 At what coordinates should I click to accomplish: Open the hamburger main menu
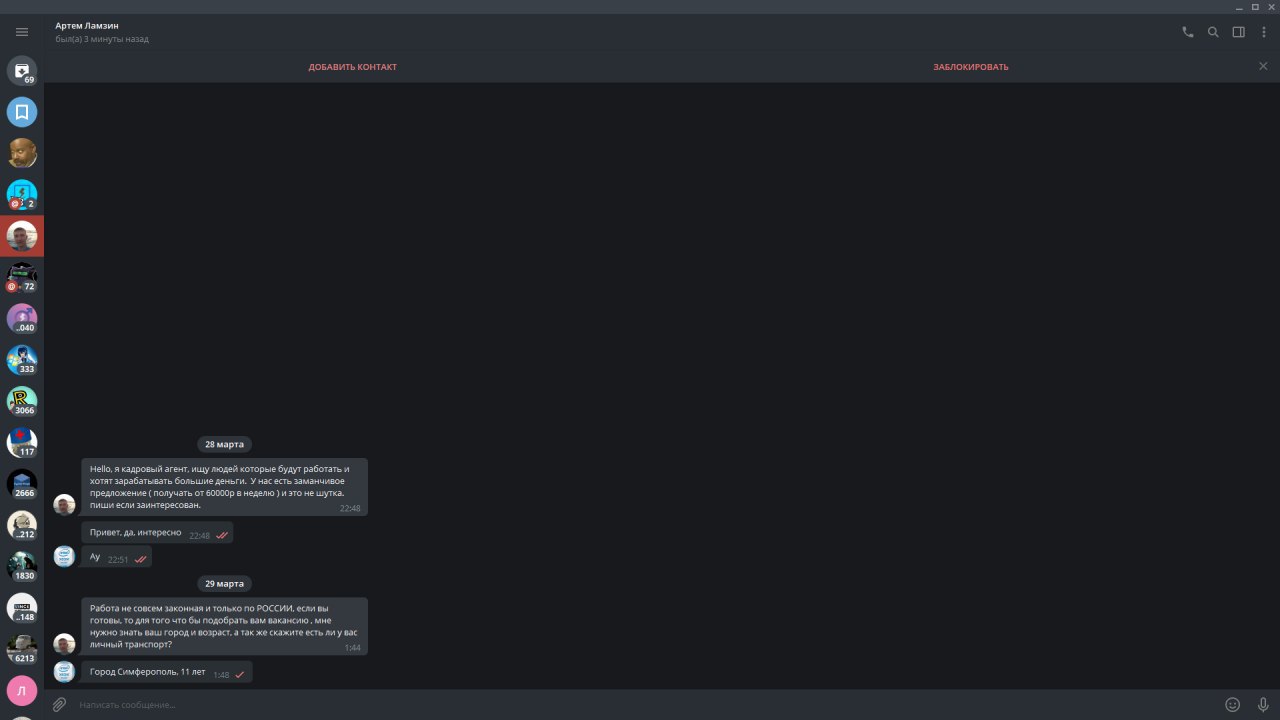22,32
